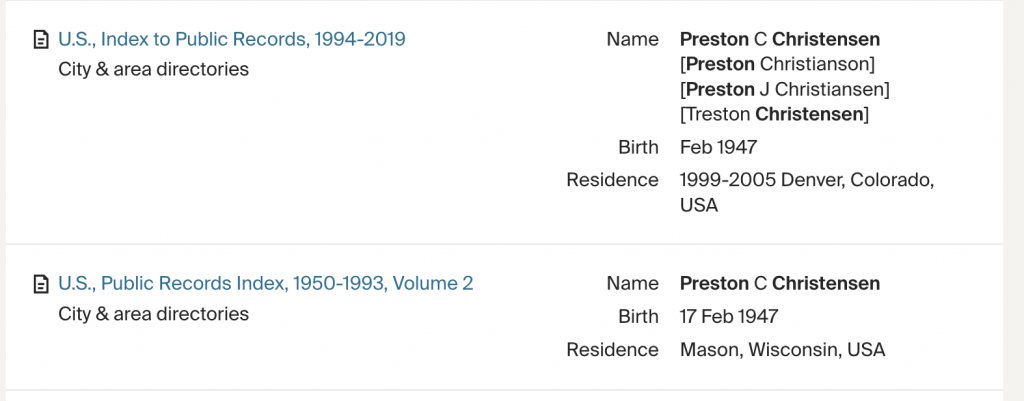Click document icon beside Index to Public Records
Viewport: 1024px width, 401px height.
click(x=40, y=41)
